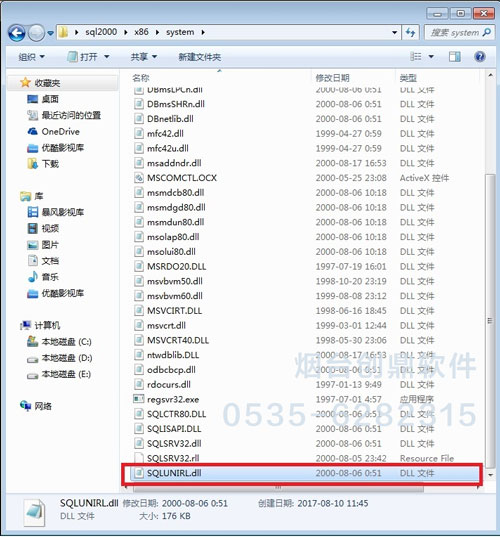500x537 pixels.
Task: Click the 收藏夹 favorites star
Action: 25,83
